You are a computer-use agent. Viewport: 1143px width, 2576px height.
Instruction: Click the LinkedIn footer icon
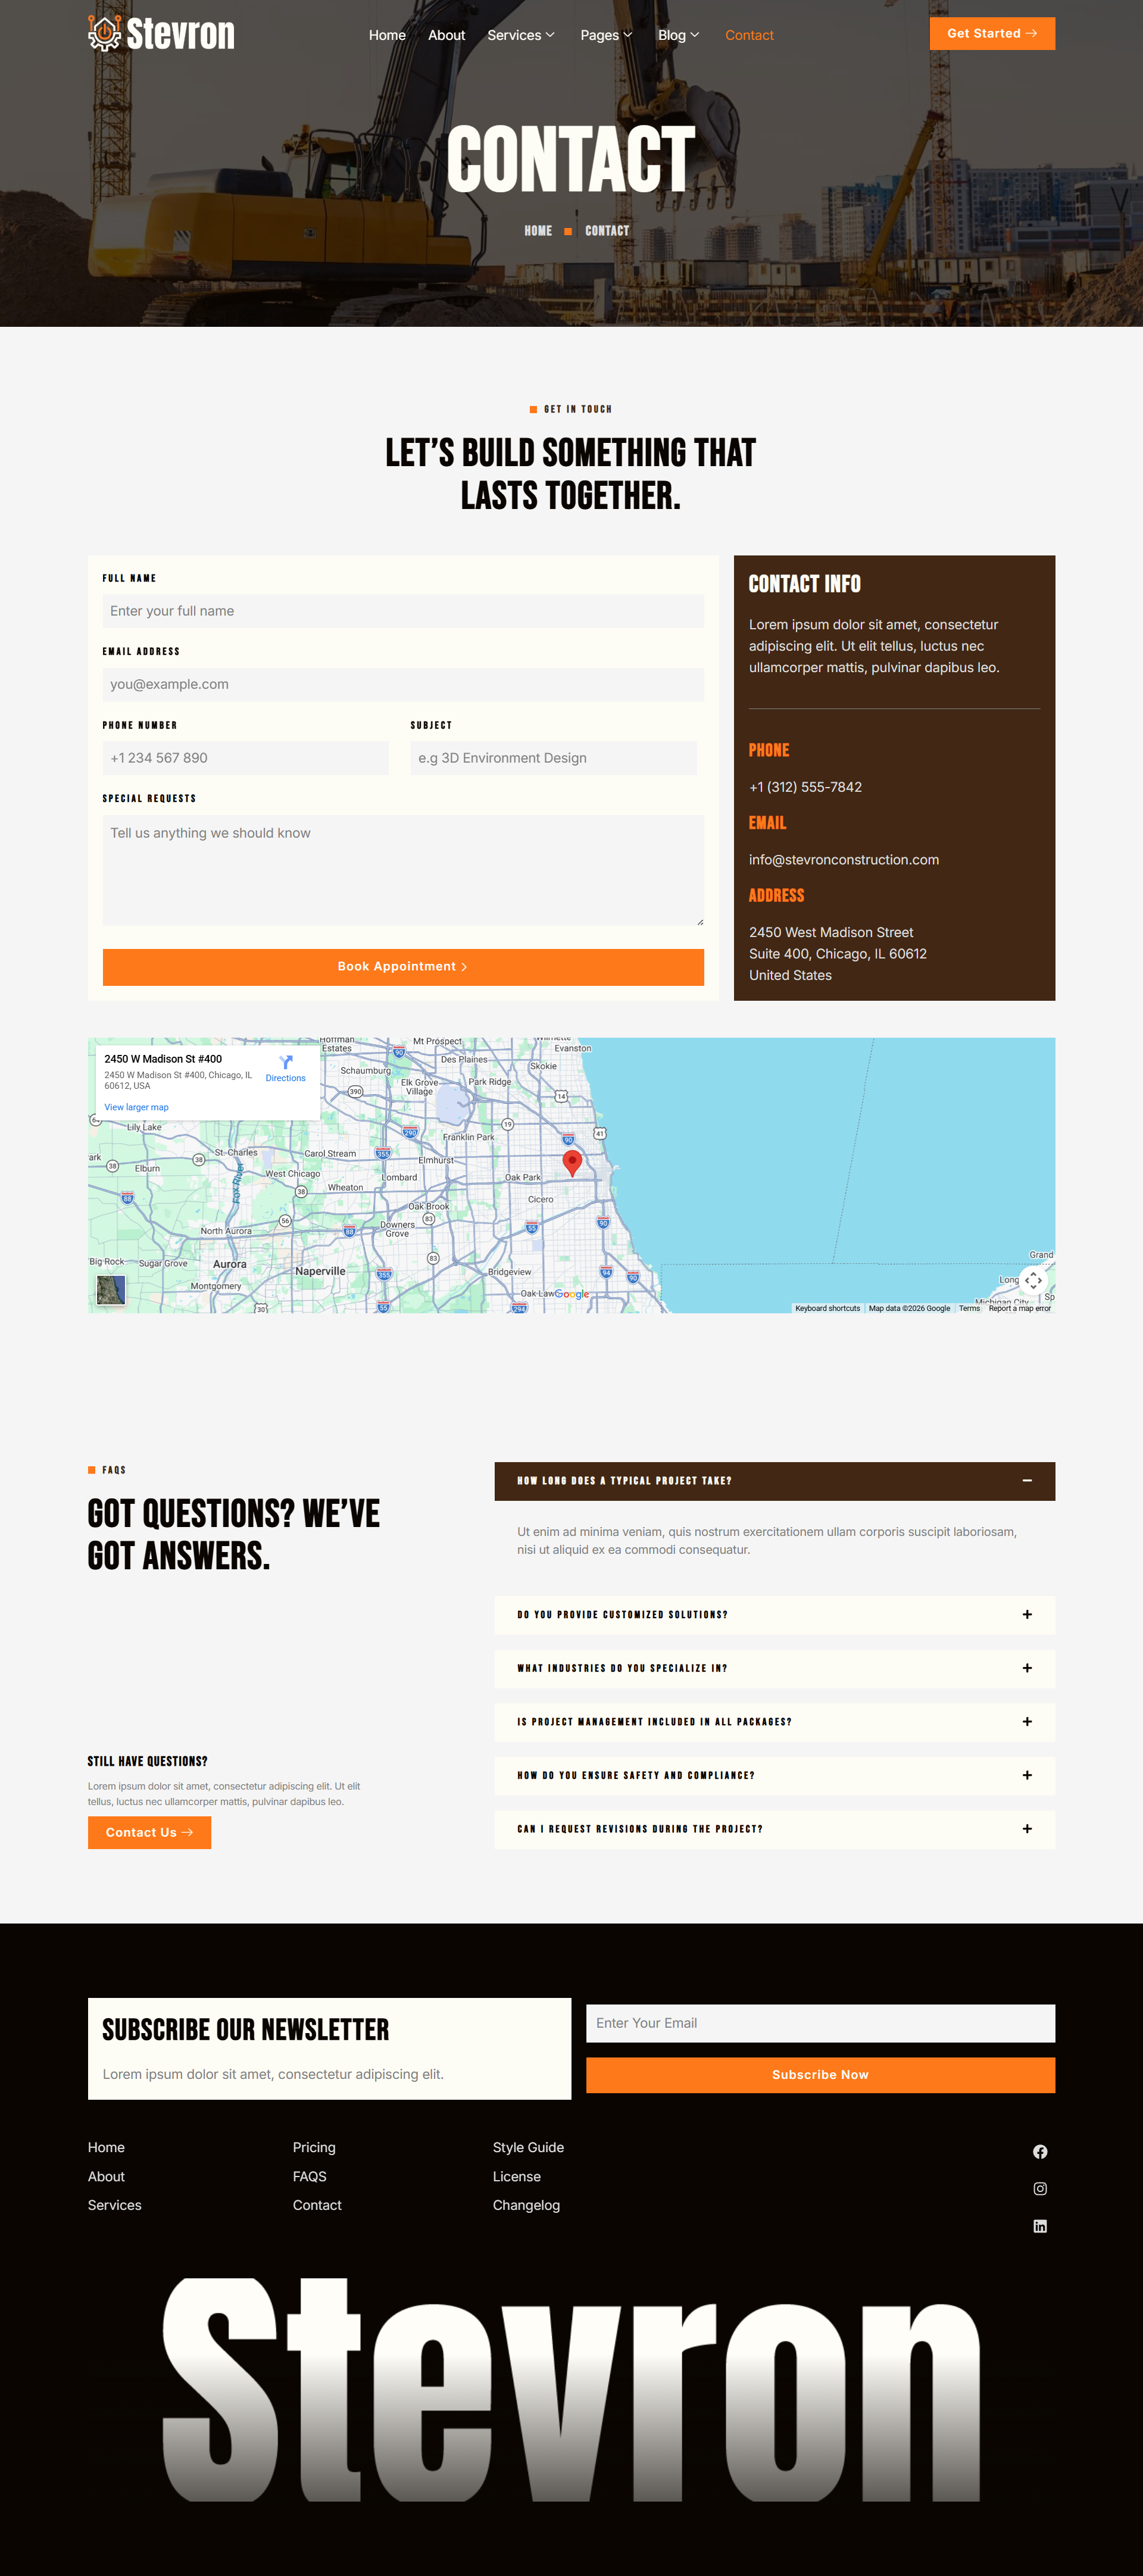[1040, 2226]
